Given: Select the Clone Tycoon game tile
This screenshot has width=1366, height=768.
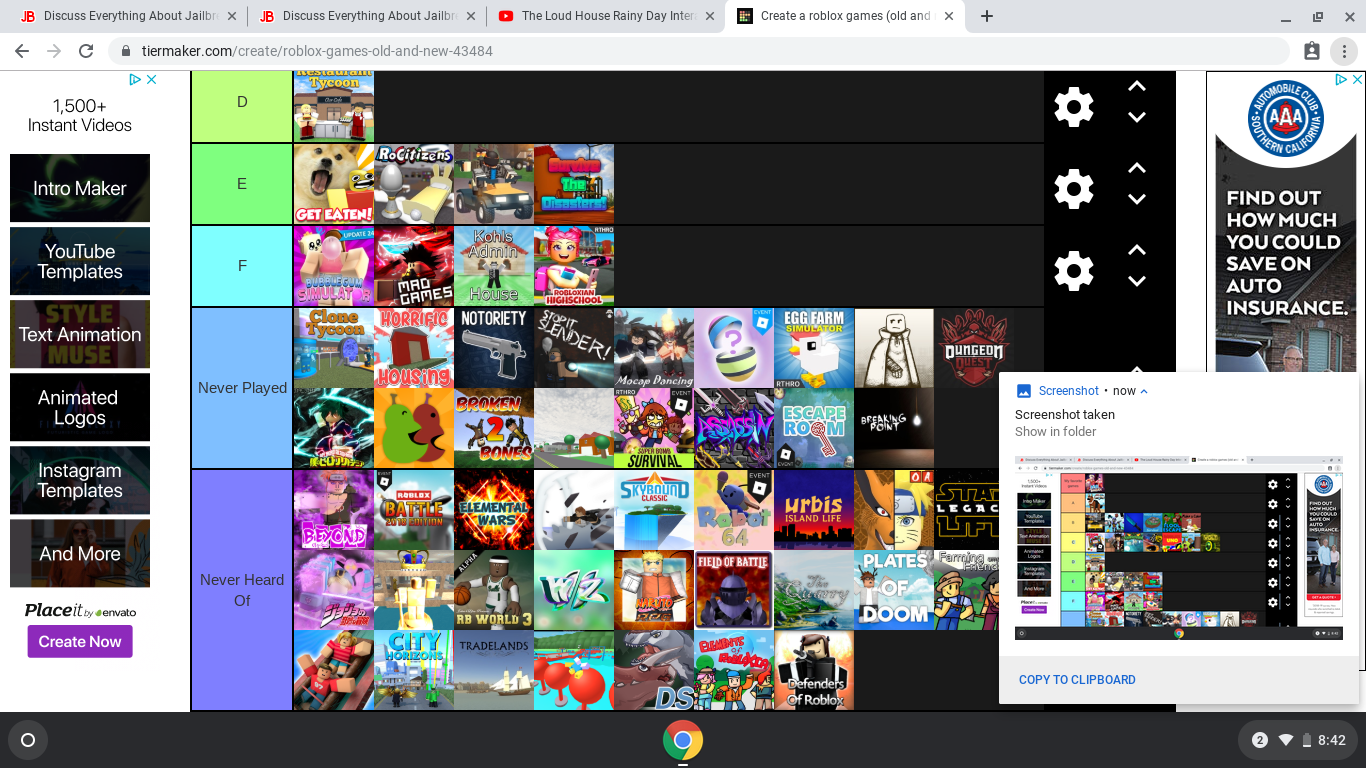Looking at the screenshot, I should 334,348.
